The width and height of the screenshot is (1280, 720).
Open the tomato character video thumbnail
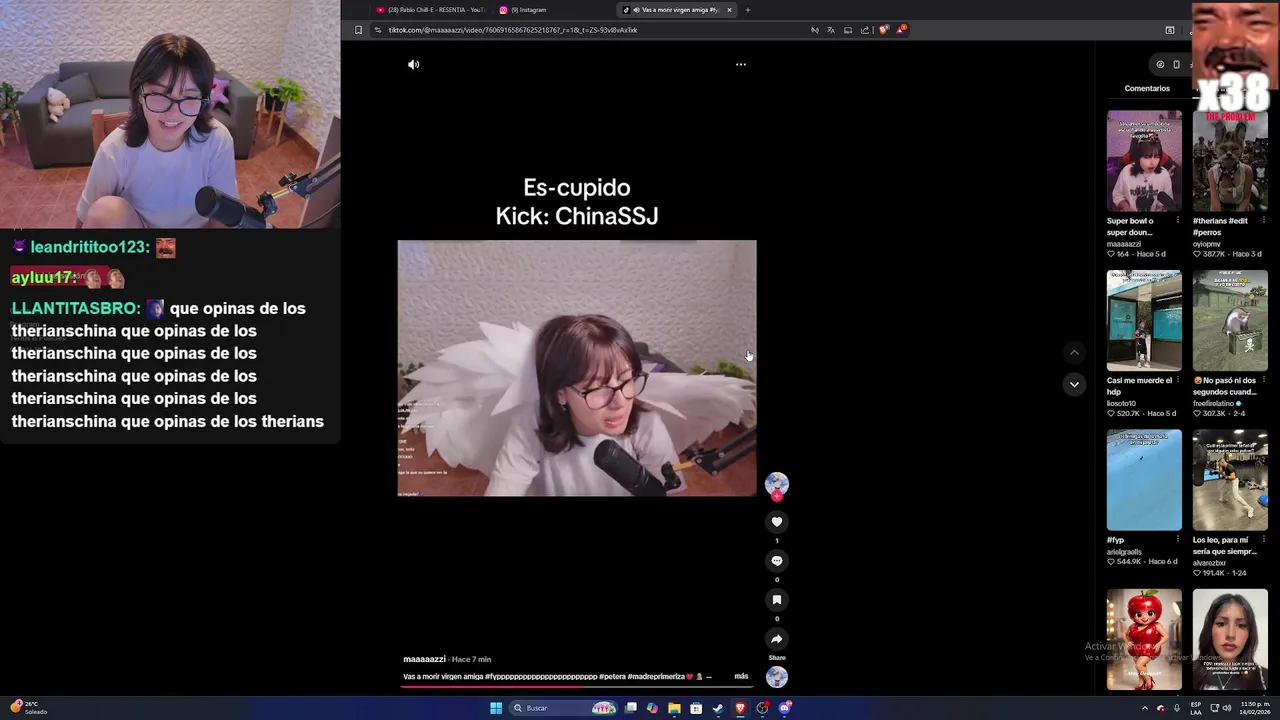click(1144, 639)
